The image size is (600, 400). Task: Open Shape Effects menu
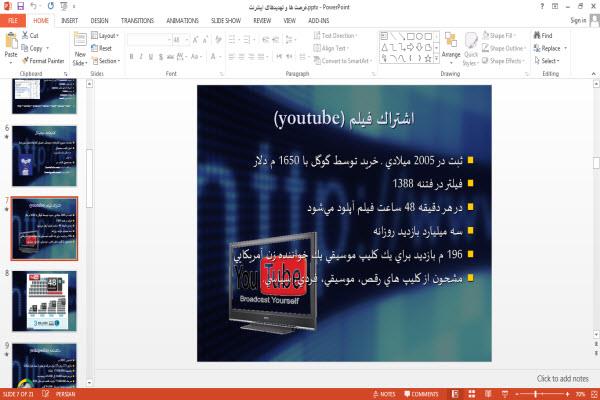(x=503, y=61)
